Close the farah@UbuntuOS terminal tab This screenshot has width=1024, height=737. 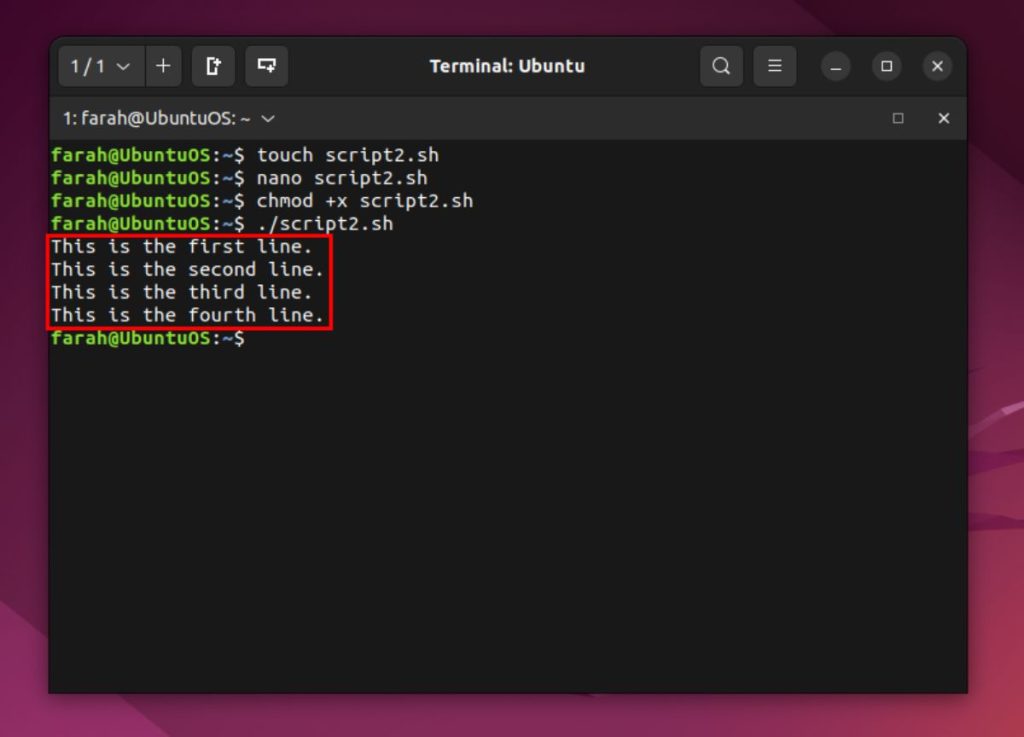pos(944,118)
